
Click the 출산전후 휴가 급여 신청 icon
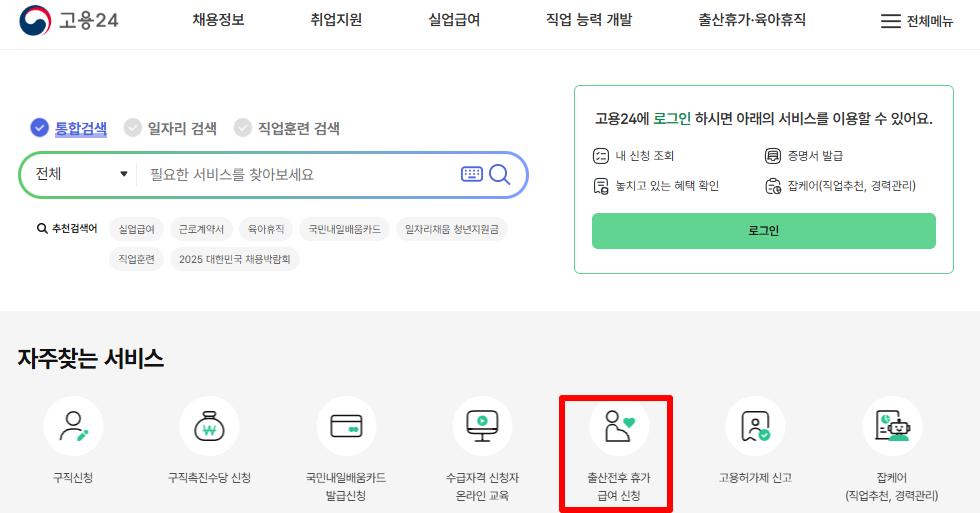point(619,426)
